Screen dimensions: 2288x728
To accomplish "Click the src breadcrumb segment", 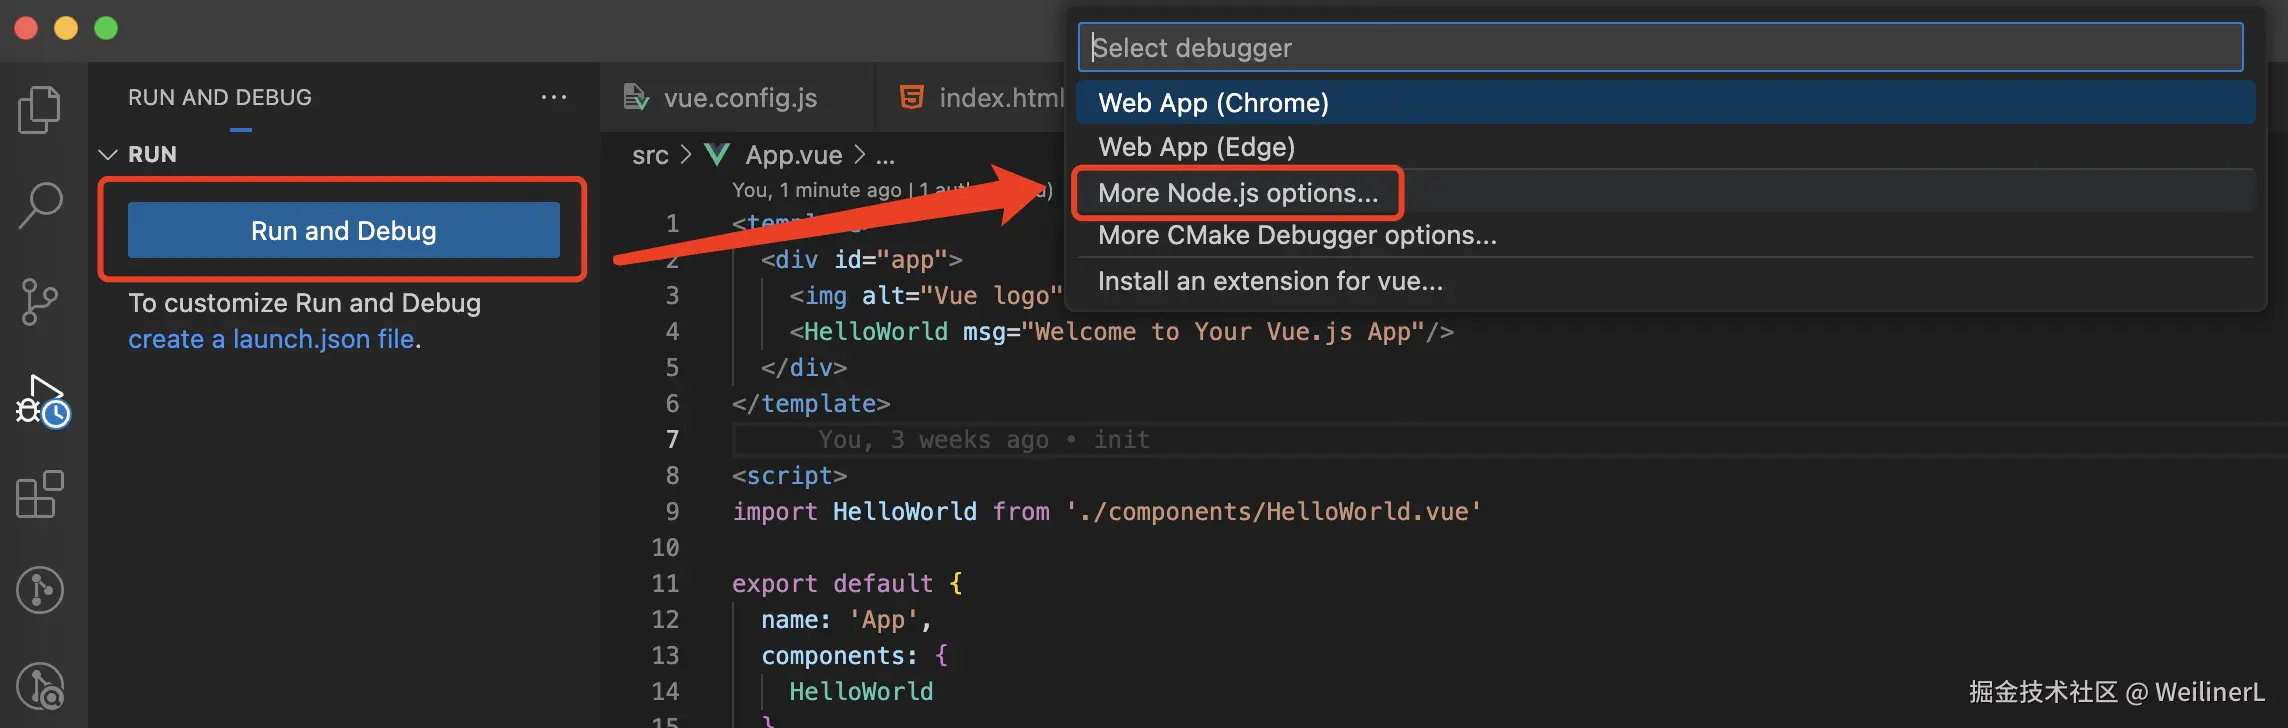I will click(650, 155).
